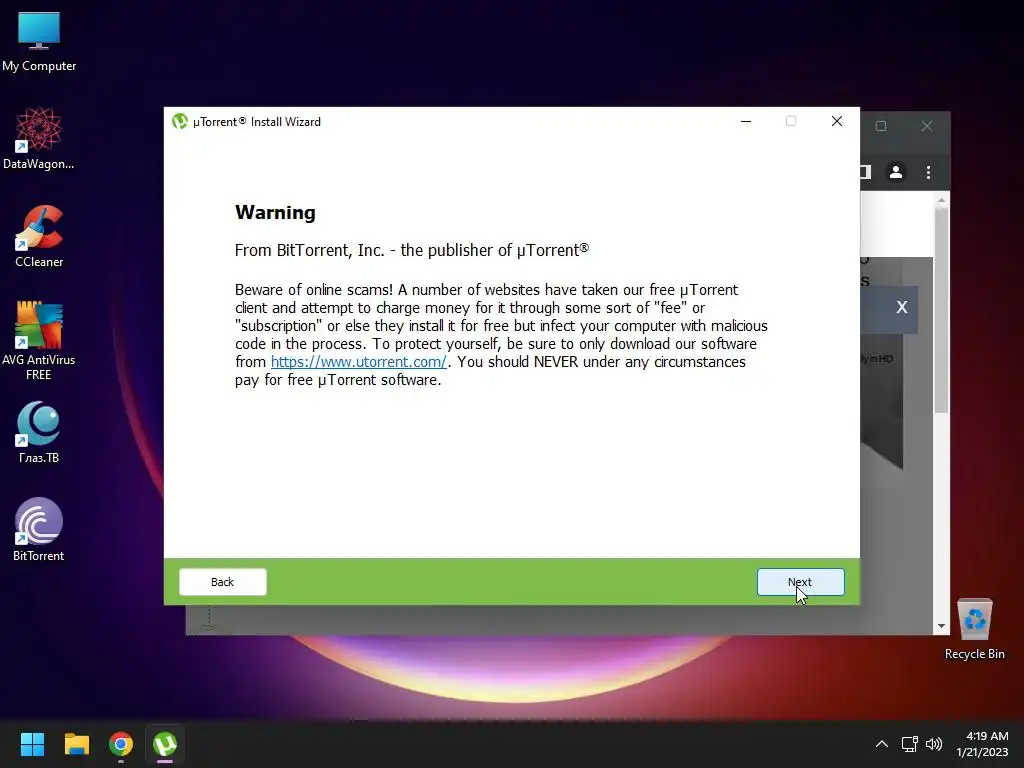Click the Next button in the install wizard
The height and width of the screenshot is (768, 1024).
click(801, 582)
